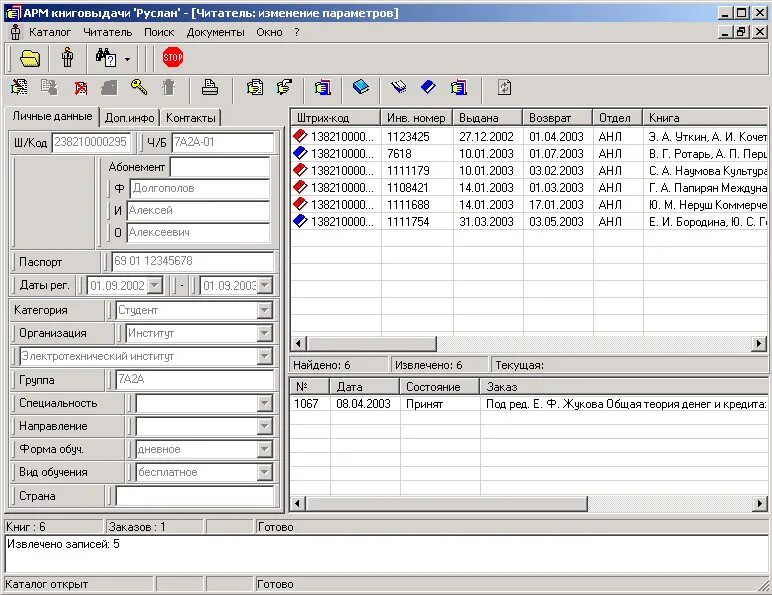Screen dimensions: 772x595
Task: Click the red STOP sign icon
Action: [173, 58]
